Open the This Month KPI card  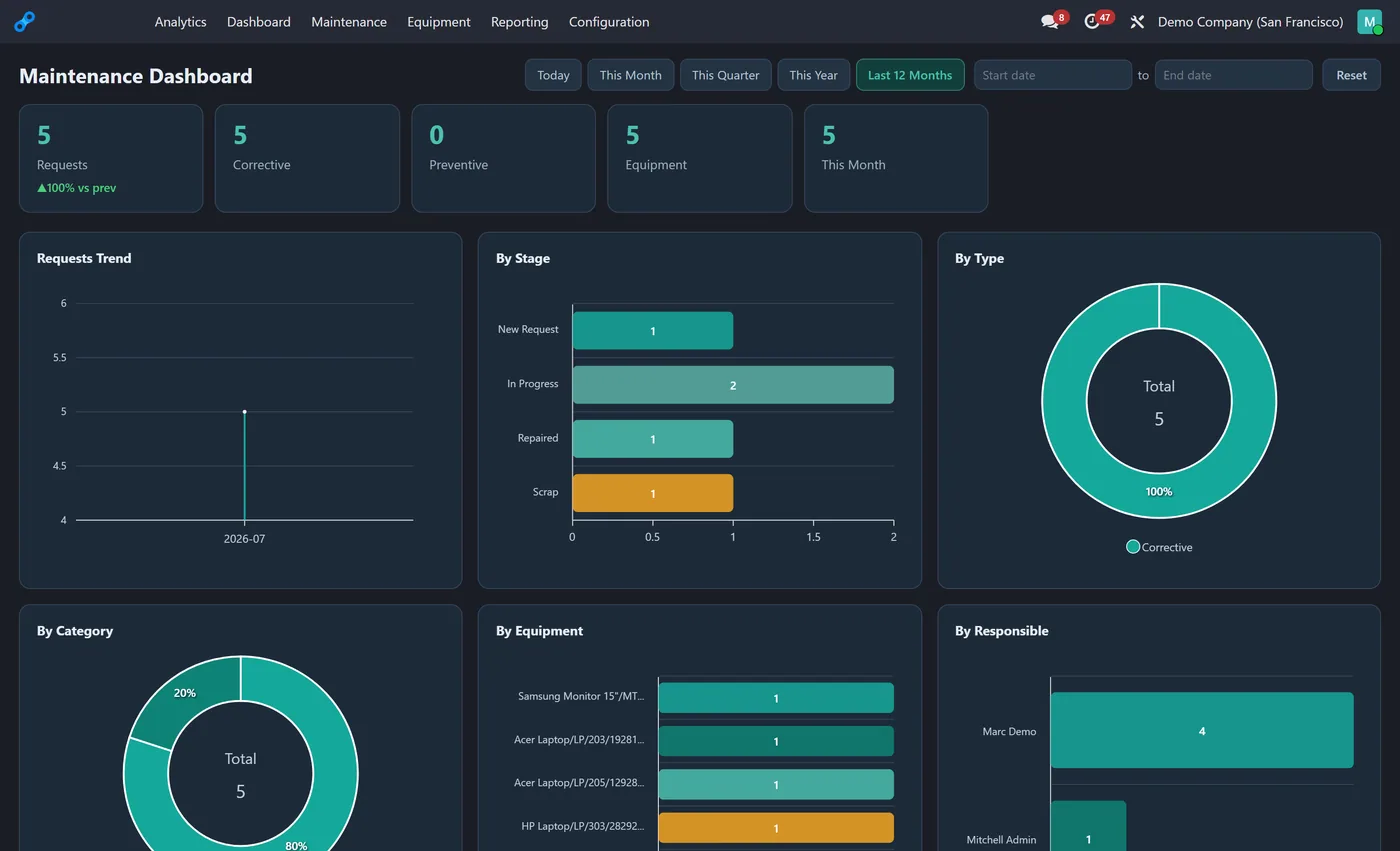pyautogui.click(x=896, y=158)
